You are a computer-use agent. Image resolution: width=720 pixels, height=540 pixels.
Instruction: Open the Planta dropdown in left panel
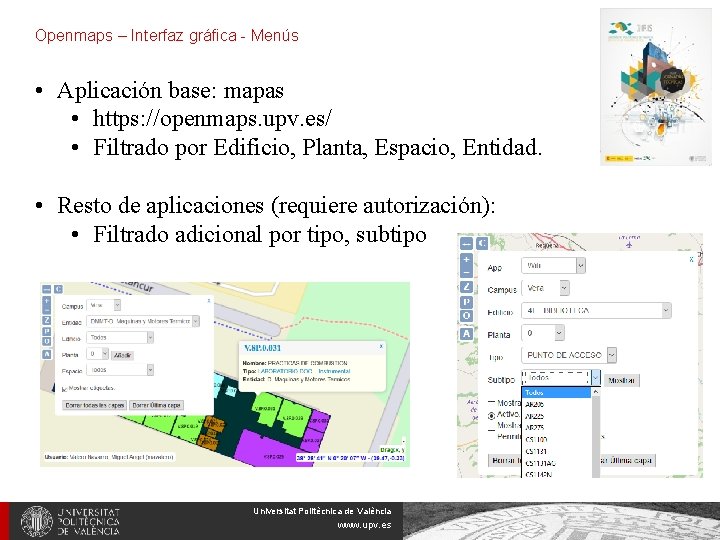97,354
